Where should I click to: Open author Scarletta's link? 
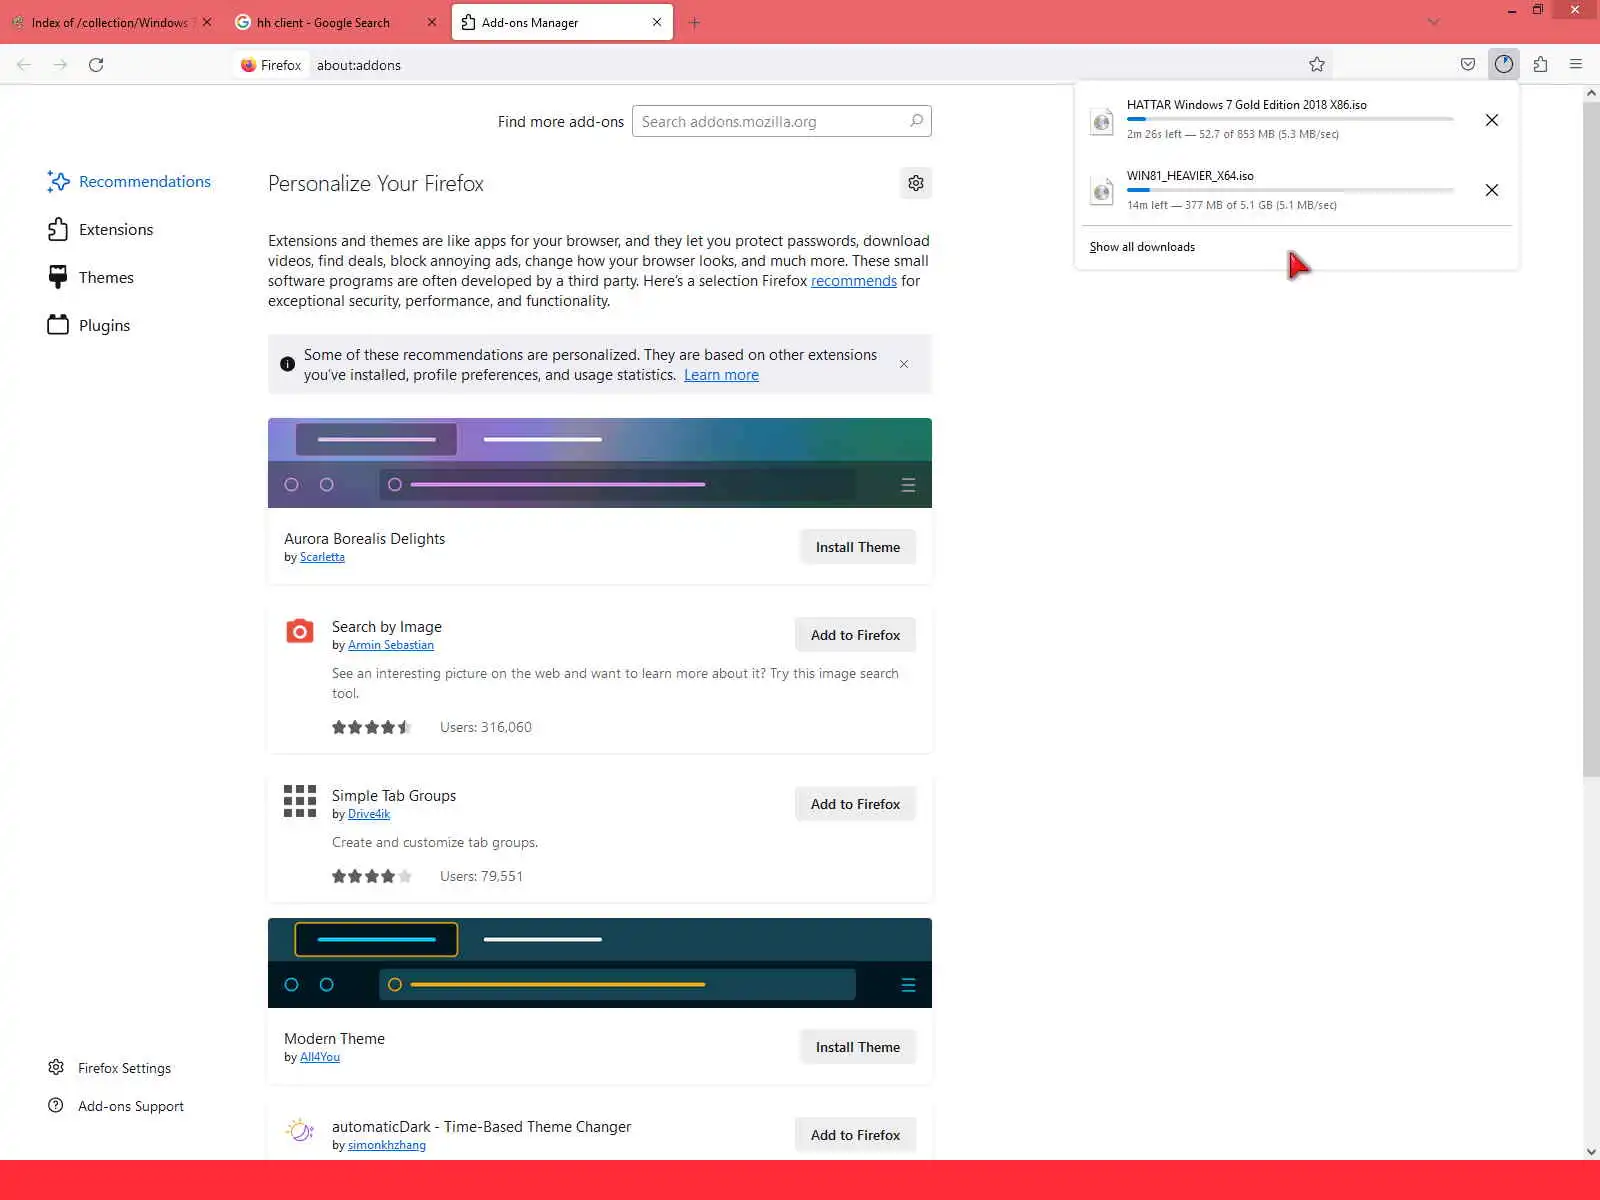(x=322, y=557)
